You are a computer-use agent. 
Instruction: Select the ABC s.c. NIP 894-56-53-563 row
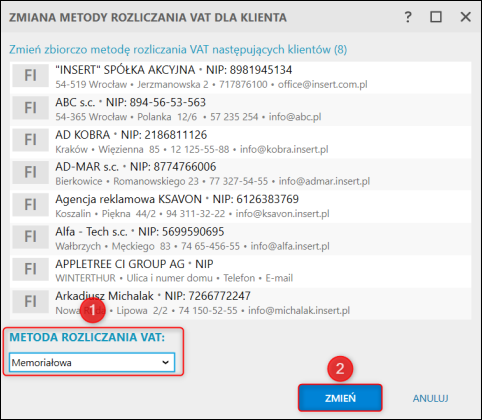pos(241,110)
